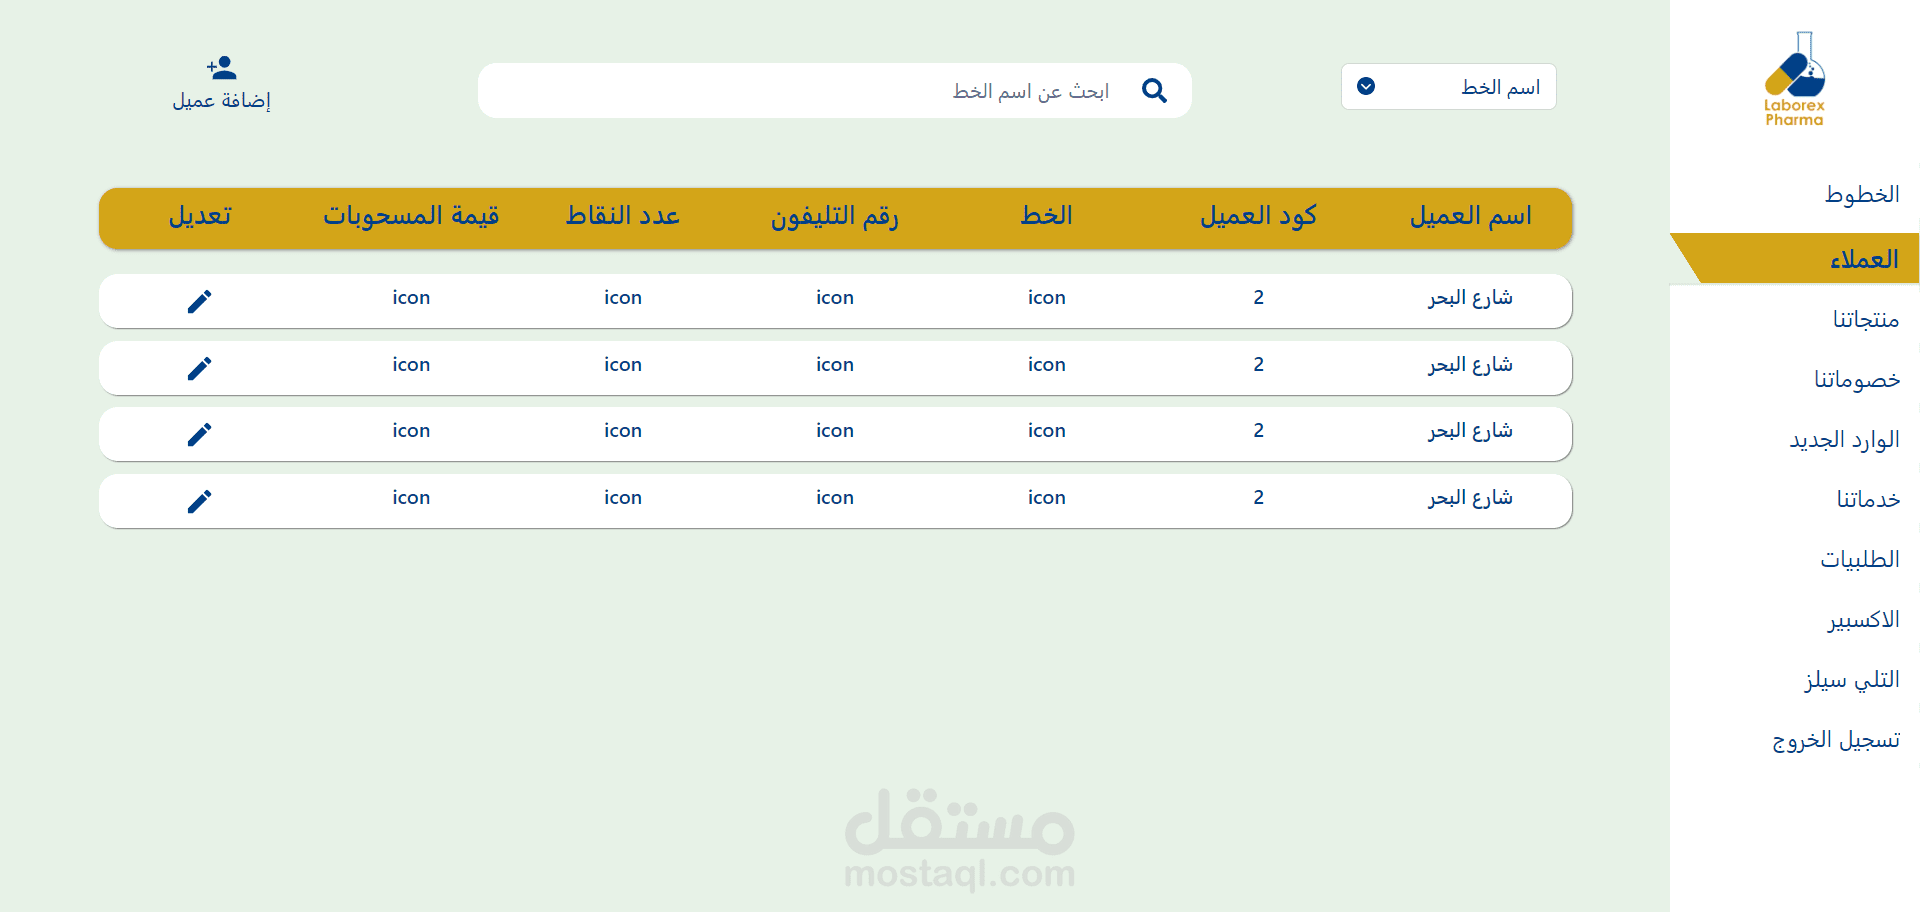Click شارع البحر in the third row
This screenshot has width=1920, height=912.
point(1470,431)
